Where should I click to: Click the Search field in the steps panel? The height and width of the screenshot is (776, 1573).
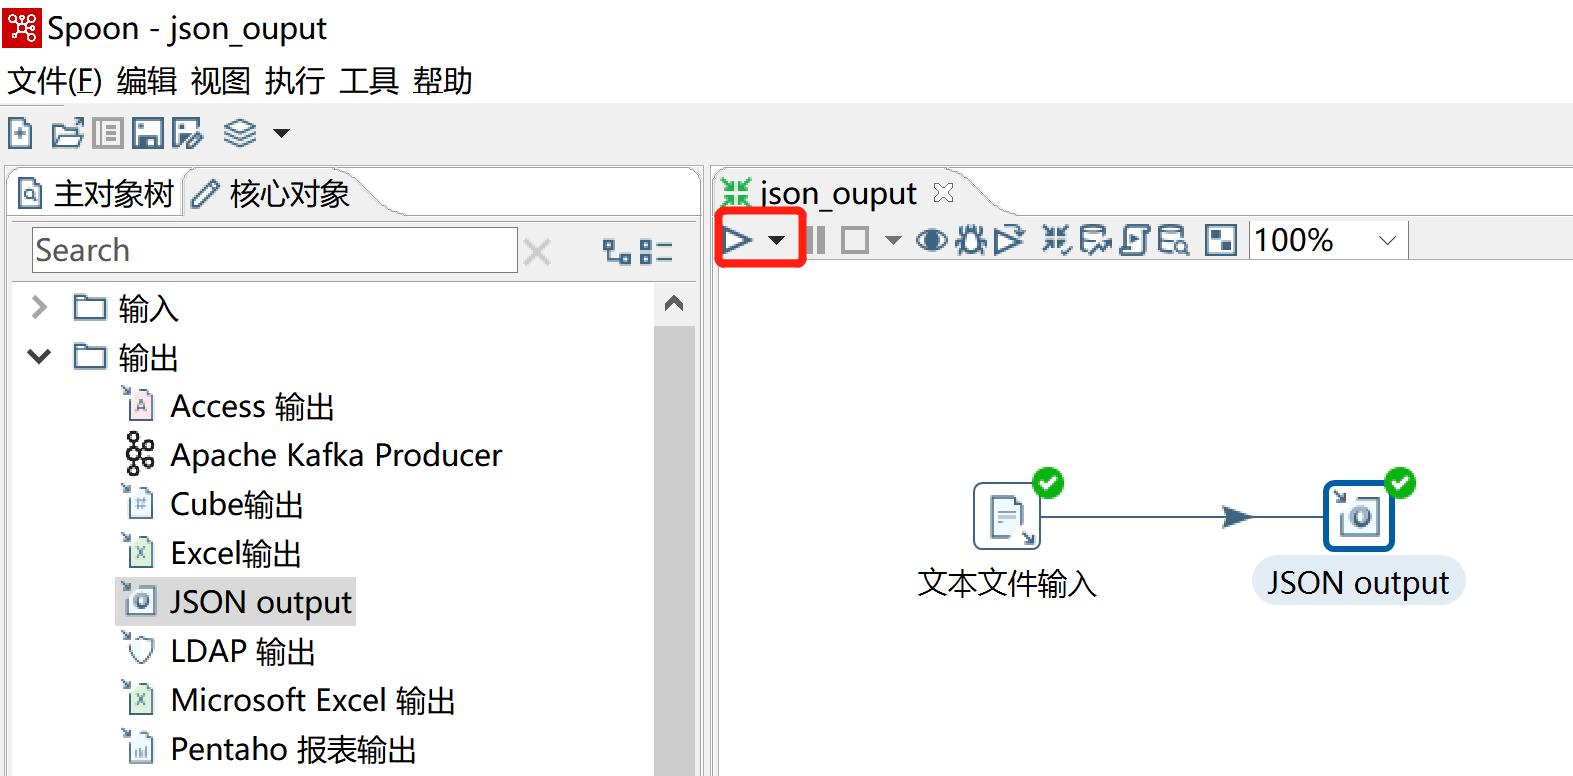[275, 250]
